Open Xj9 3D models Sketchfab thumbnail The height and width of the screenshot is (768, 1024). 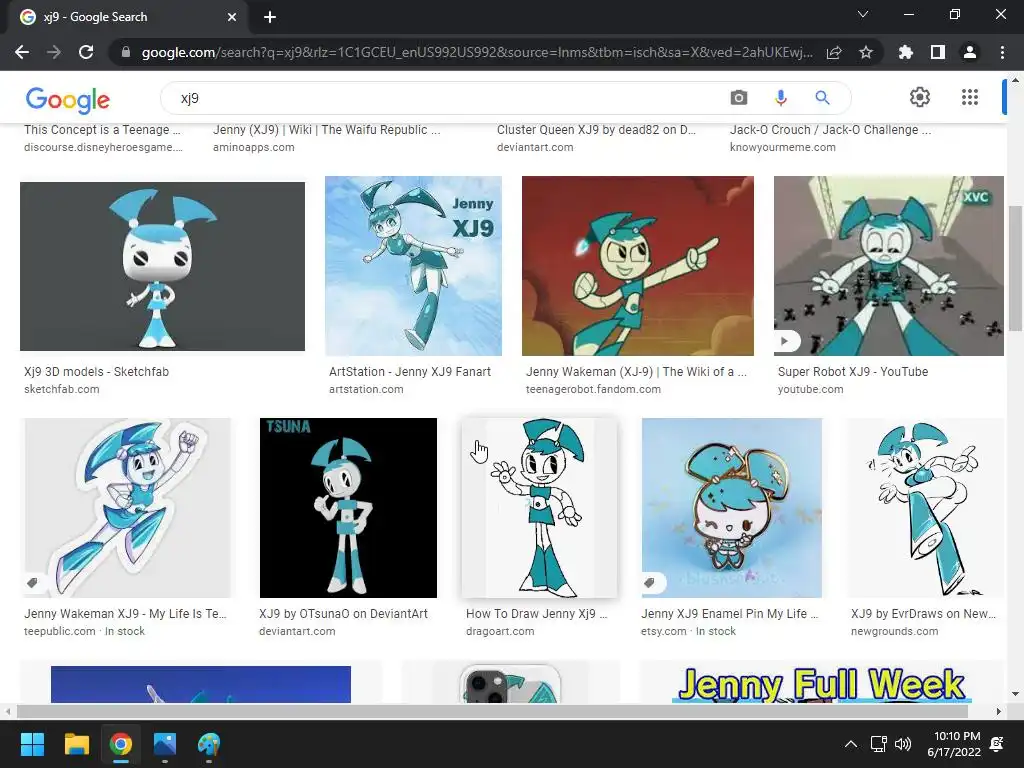click(163, 266)
